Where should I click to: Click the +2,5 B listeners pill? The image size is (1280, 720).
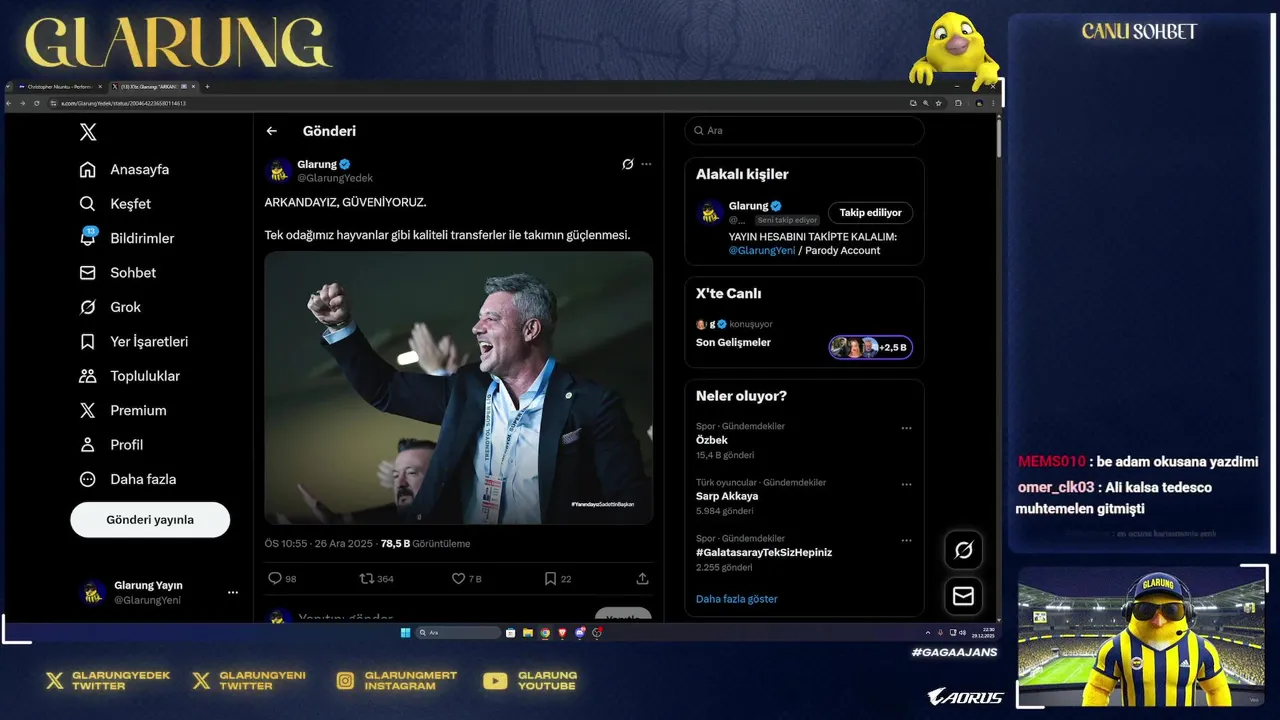click(870, 348)
